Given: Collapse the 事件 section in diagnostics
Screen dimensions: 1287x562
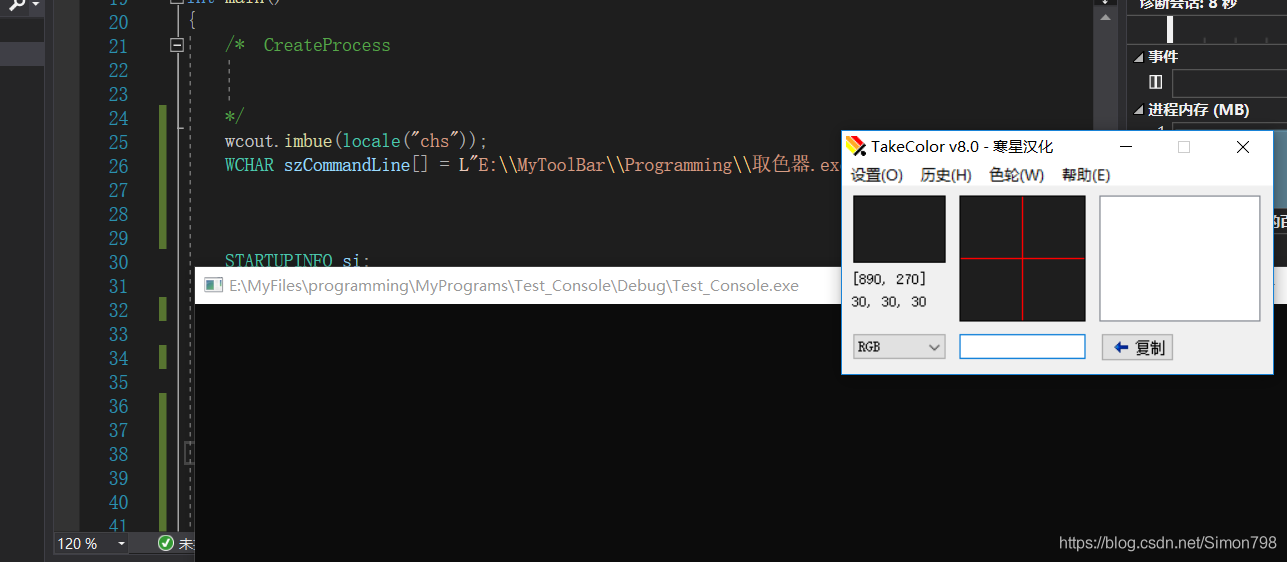Looking at the screenshot, I should point(1138,57).
